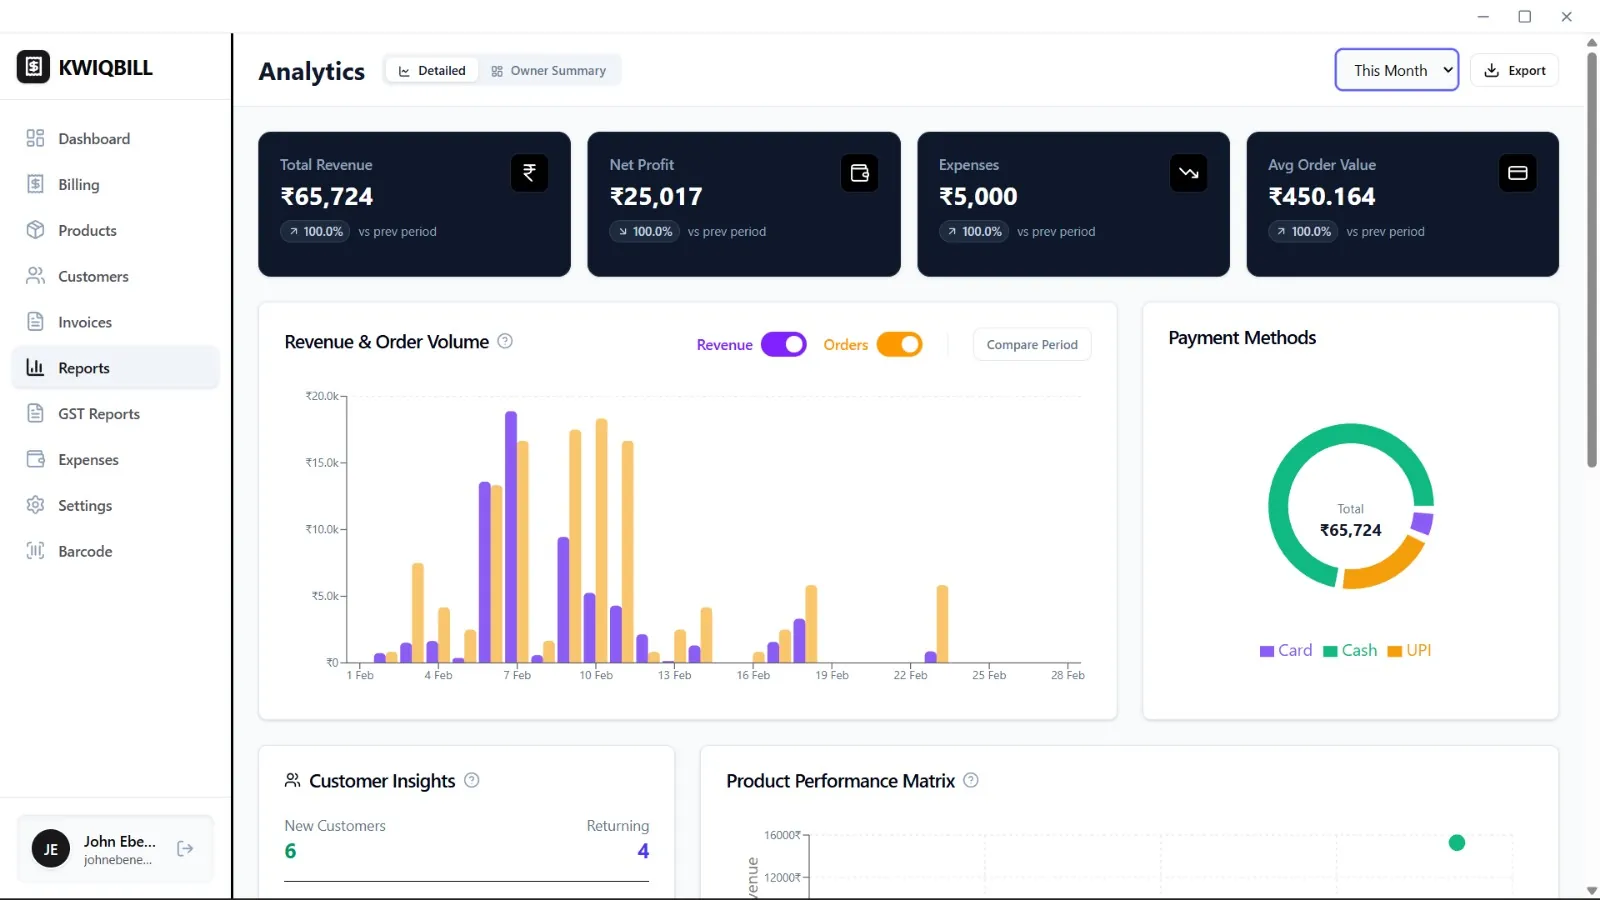
Task: Toggle the Revenue series switch off
Action: [784, 344]
